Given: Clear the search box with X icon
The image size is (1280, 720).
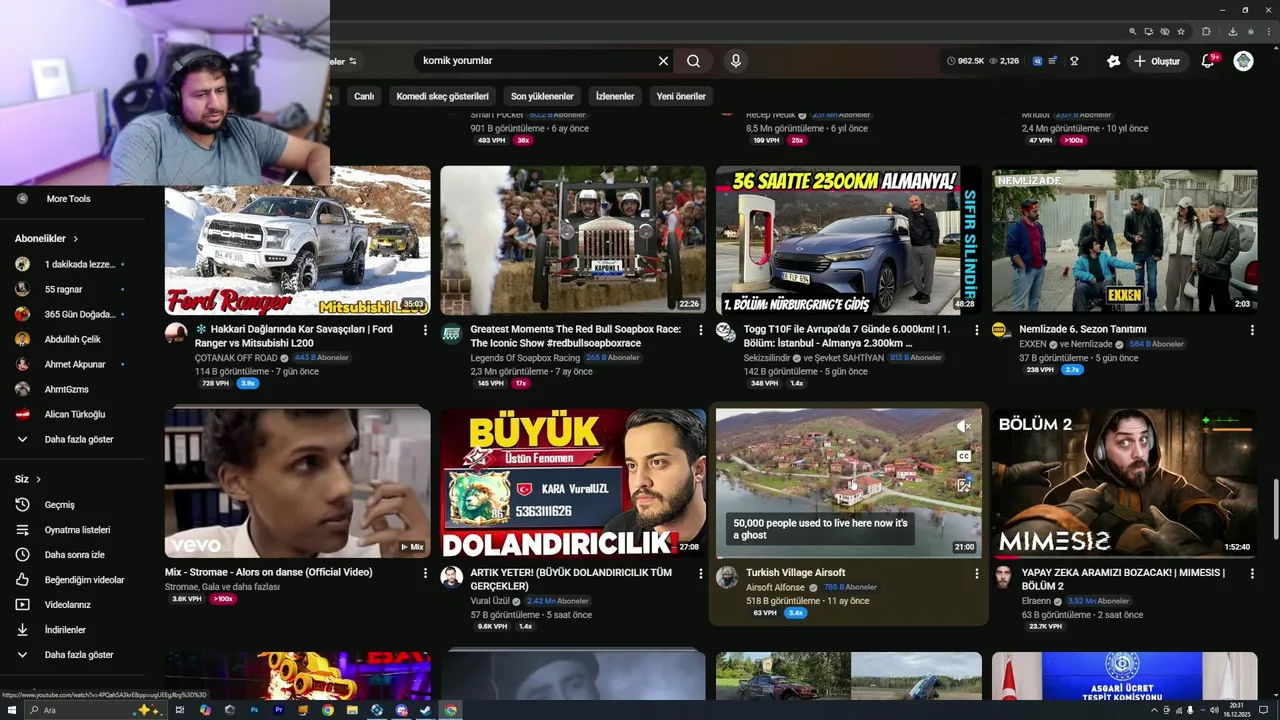Looking at the screenshot, I should (663, 61).
